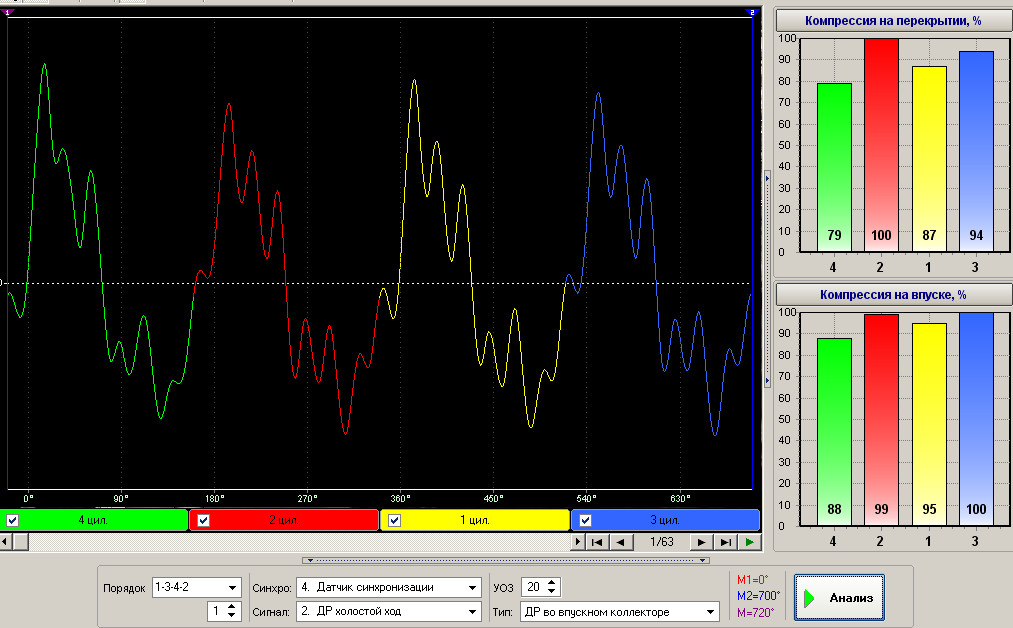Click the red M1=0° marker readout
The image size is (1013, 628).
coord(753,580)
